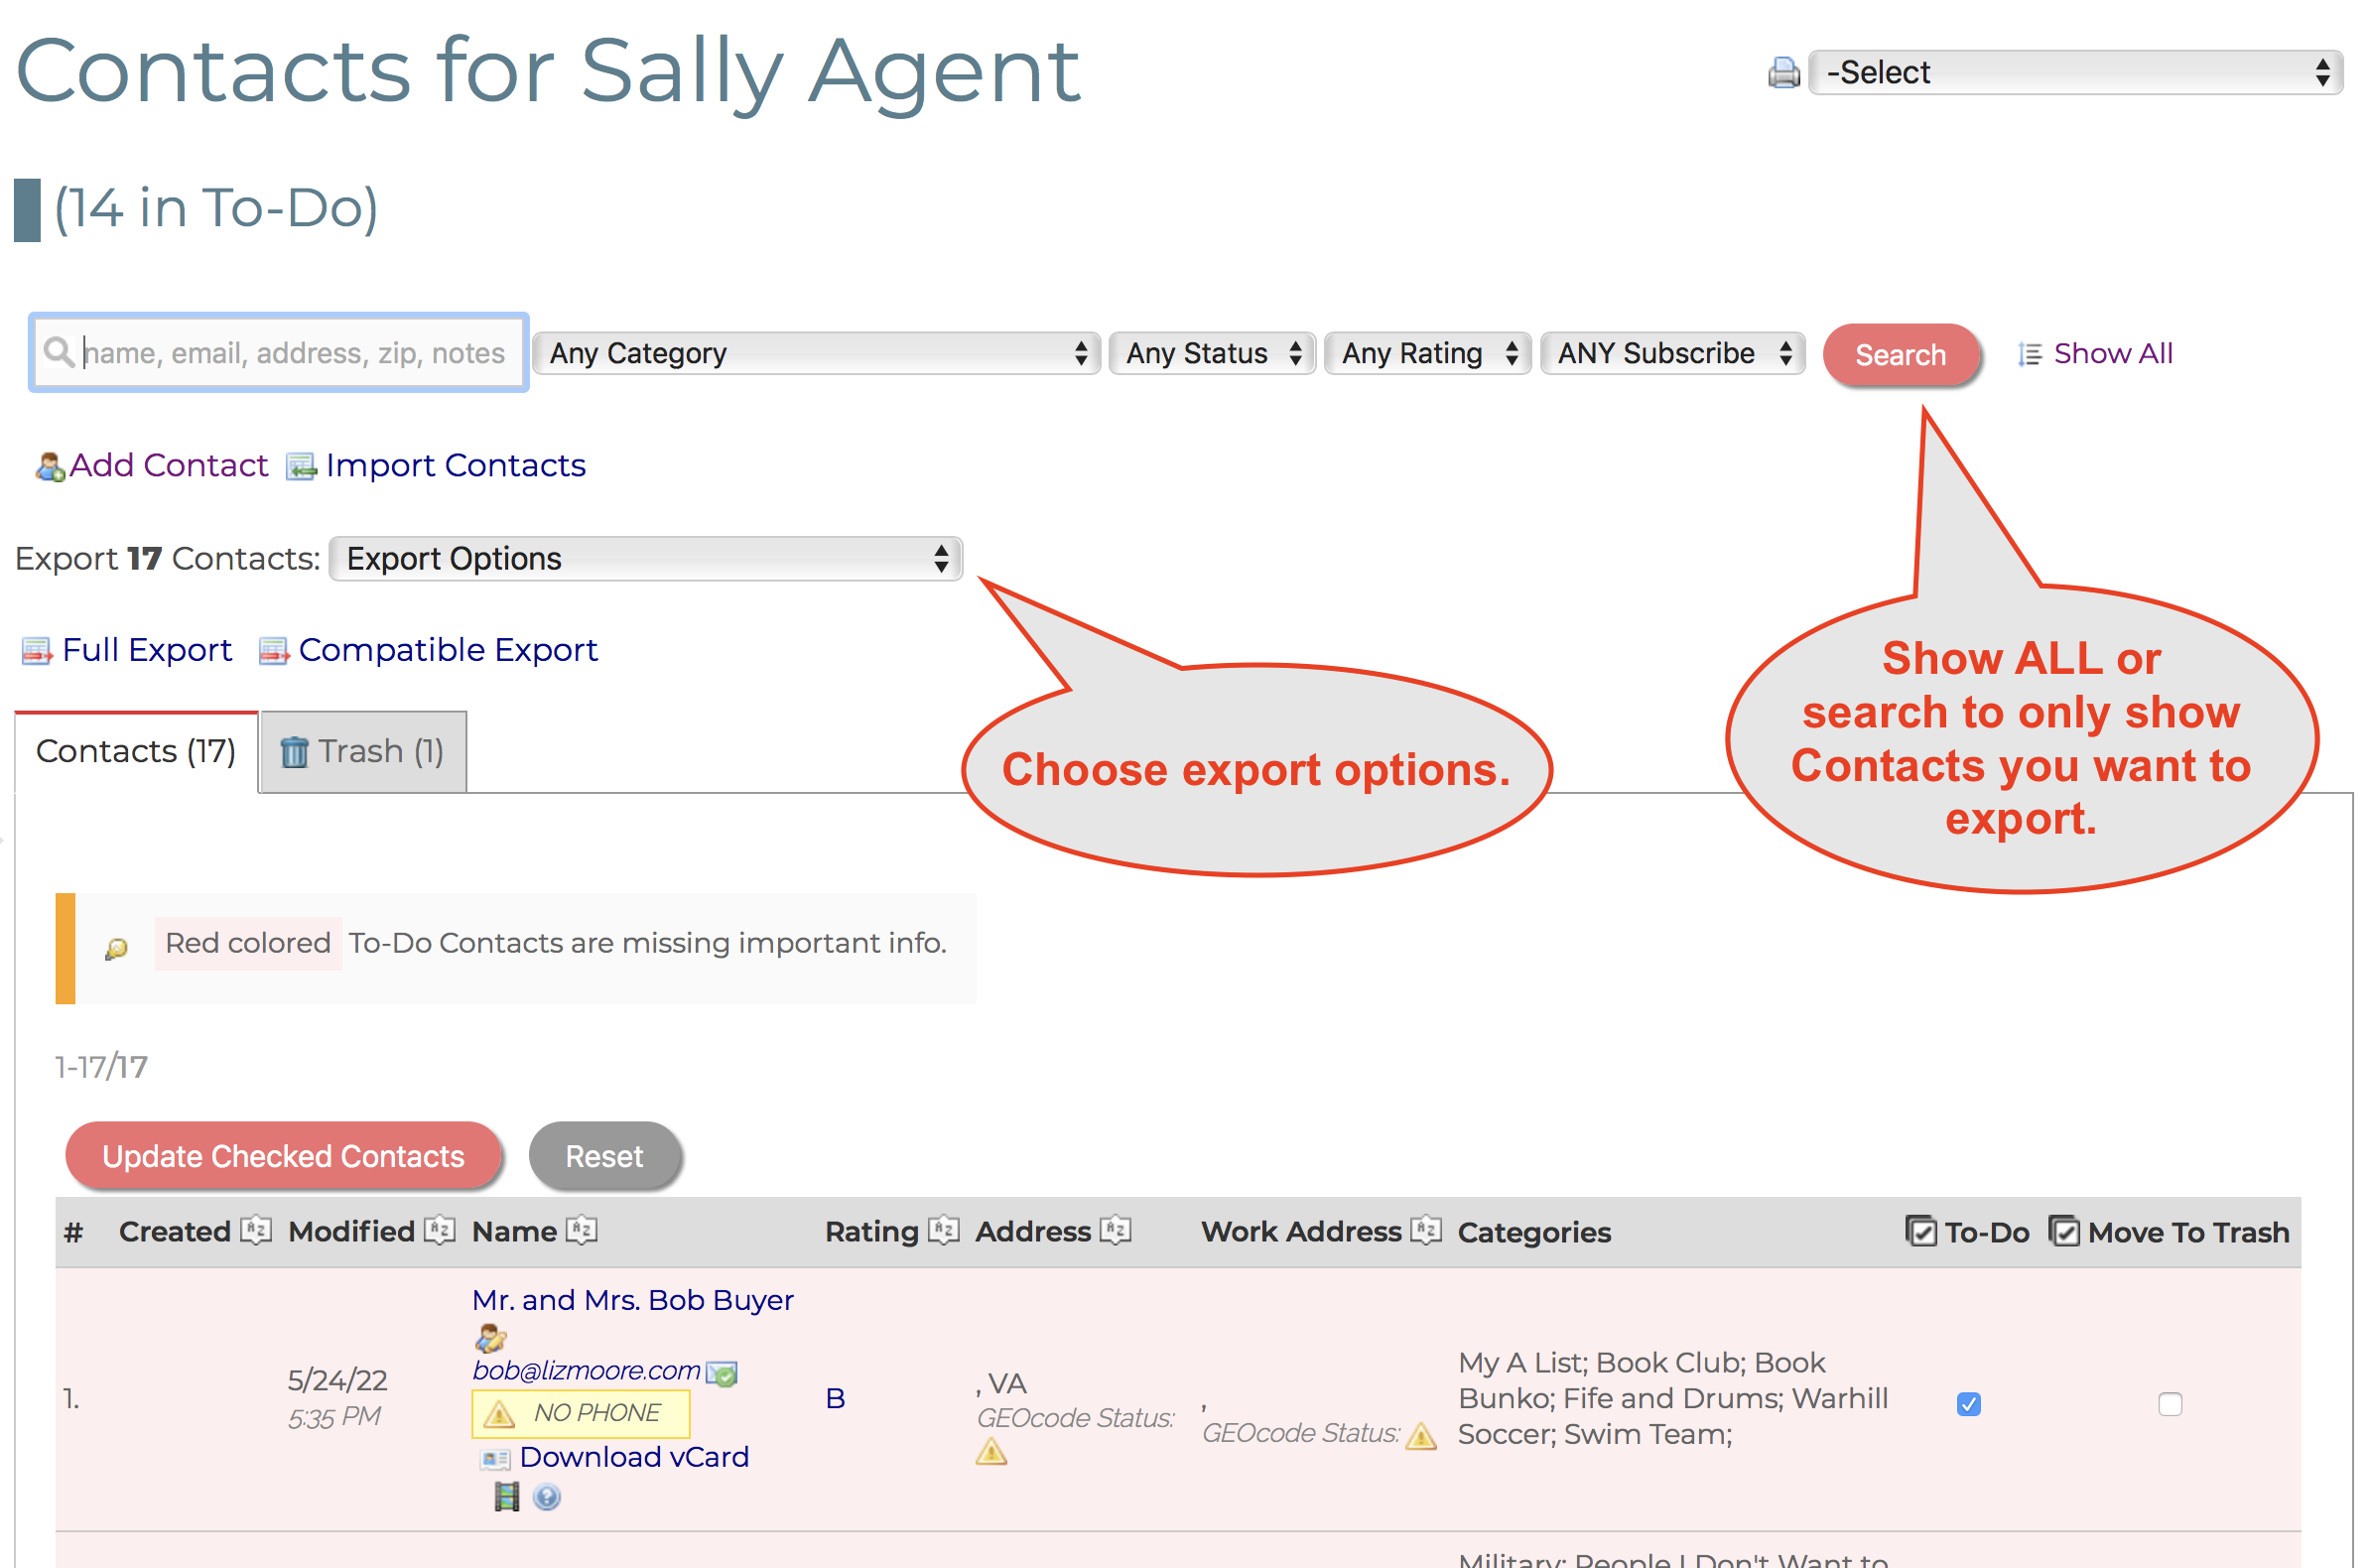Click the Full Export icon
Viewport: 2370px width, 1568px height.
pos(36,649)
